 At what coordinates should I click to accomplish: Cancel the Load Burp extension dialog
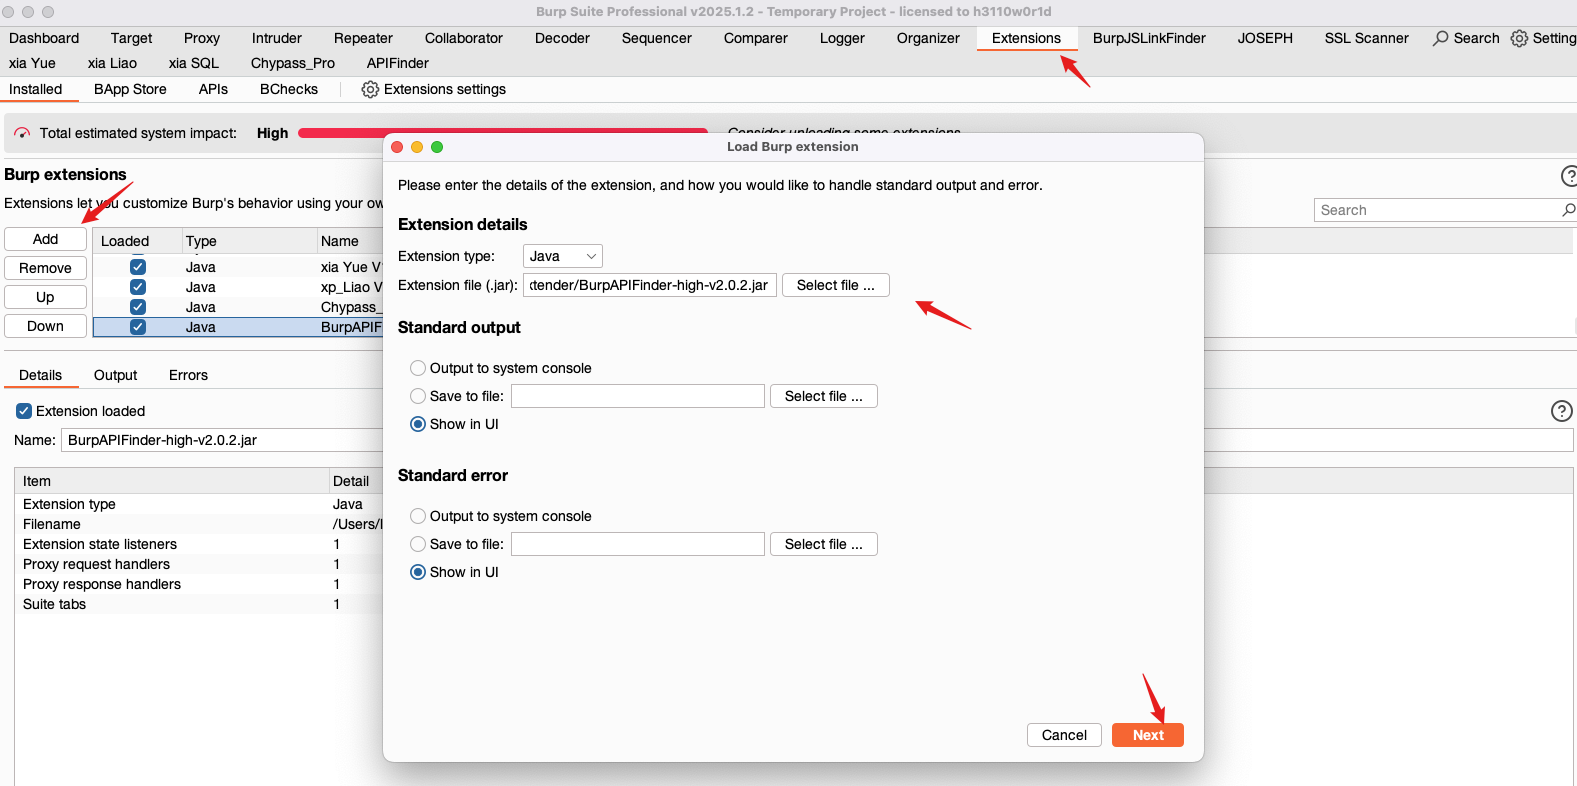pos(1064,735)
